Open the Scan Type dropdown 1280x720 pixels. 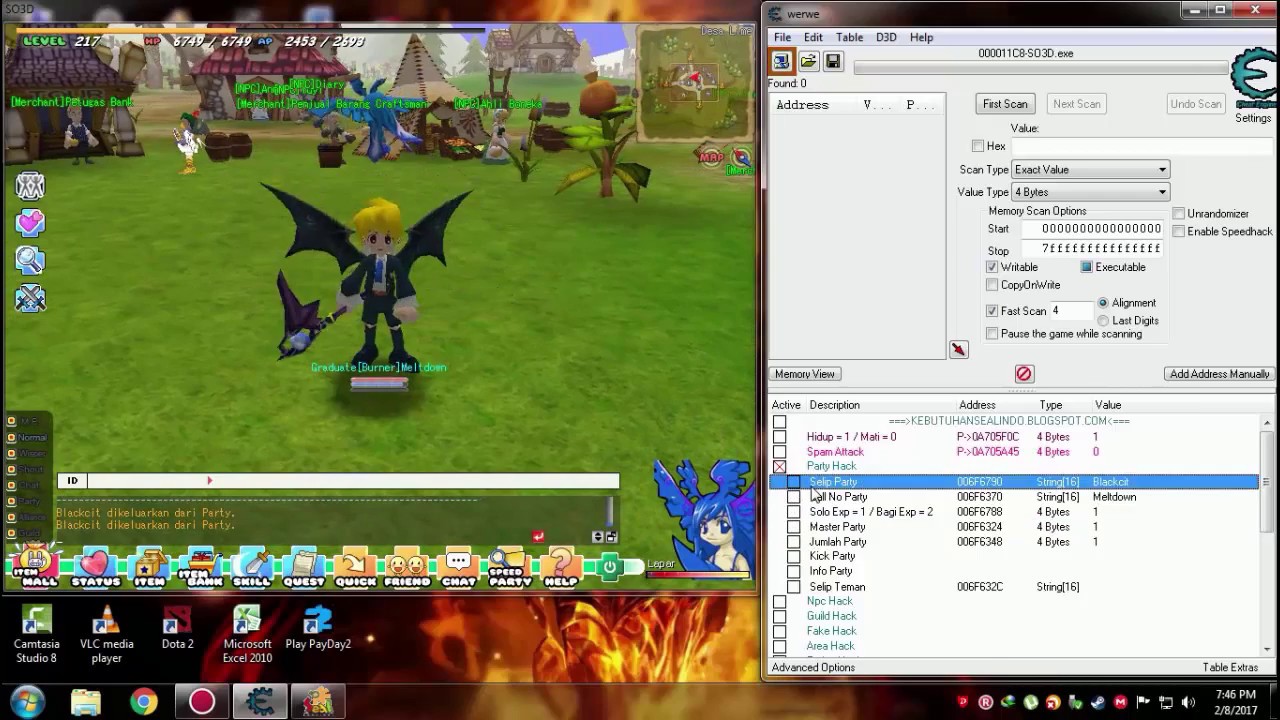tap(1090, 170)
